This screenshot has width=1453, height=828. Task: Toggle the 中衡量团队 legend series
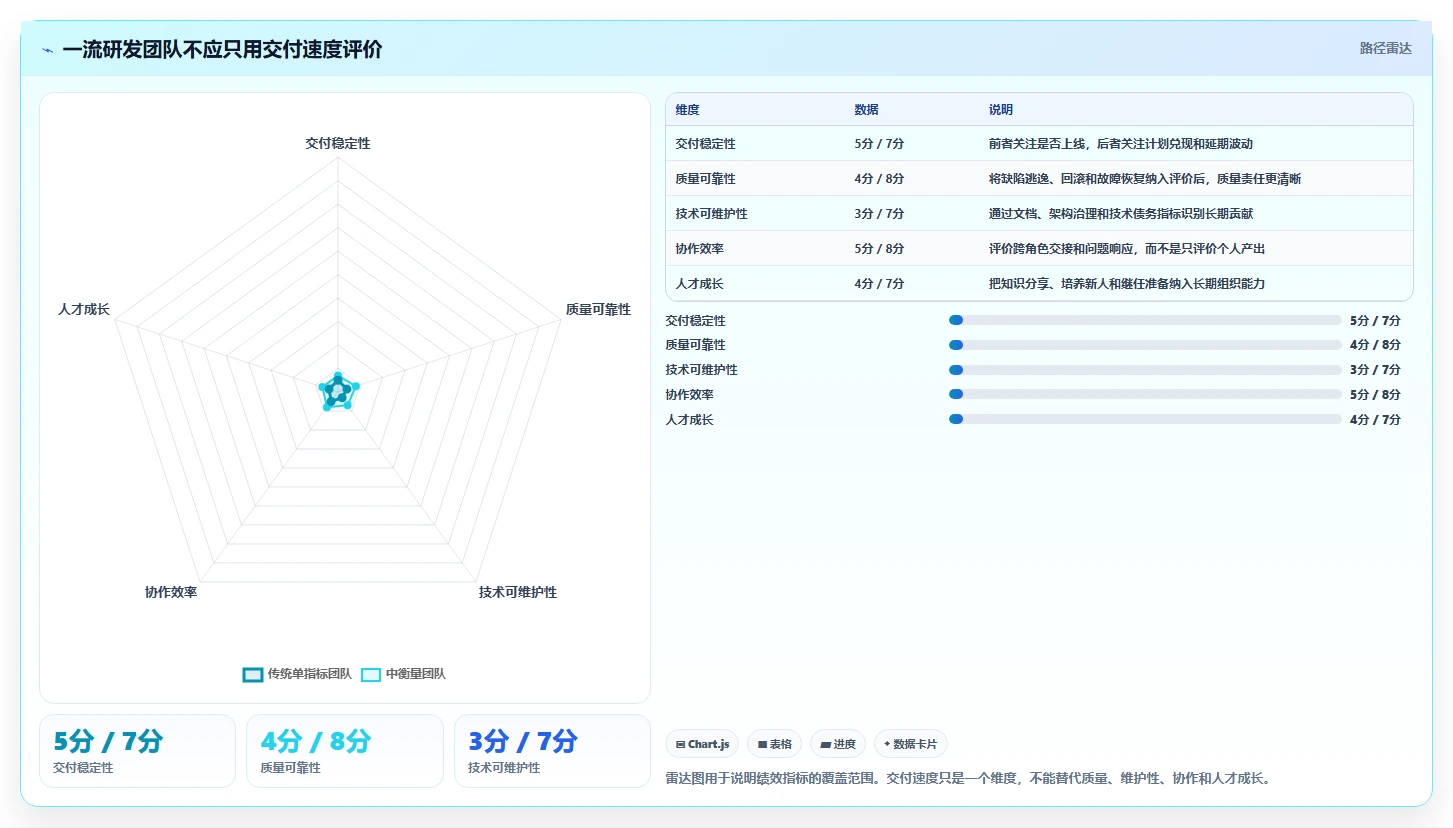tap(403, 674)
